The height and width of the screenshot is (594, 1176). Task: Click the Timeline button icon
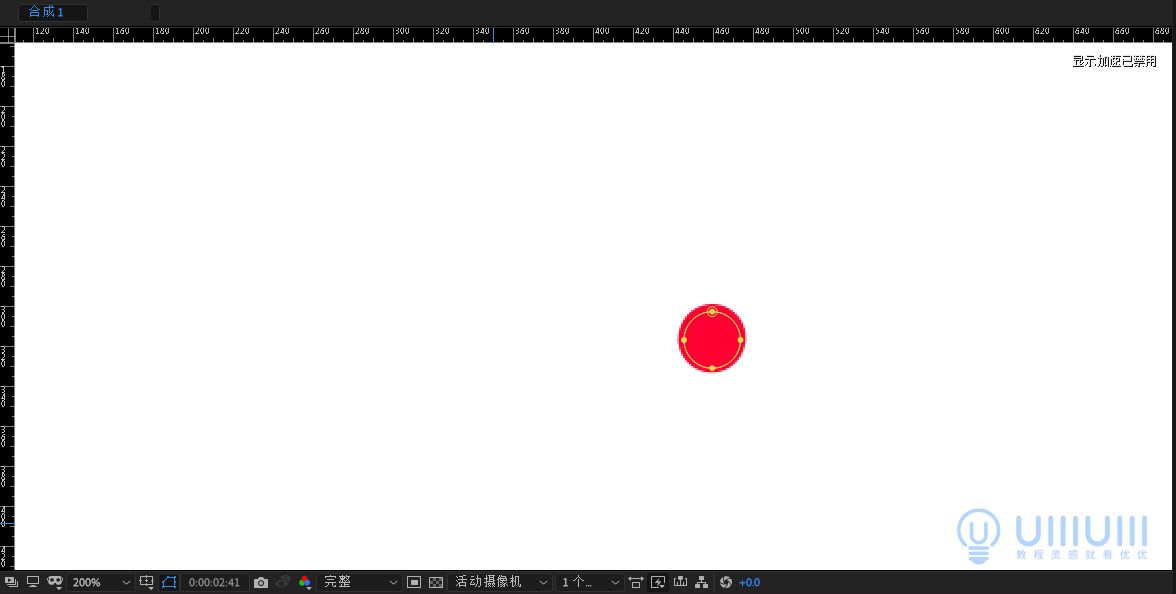click(x=680, y=582)
